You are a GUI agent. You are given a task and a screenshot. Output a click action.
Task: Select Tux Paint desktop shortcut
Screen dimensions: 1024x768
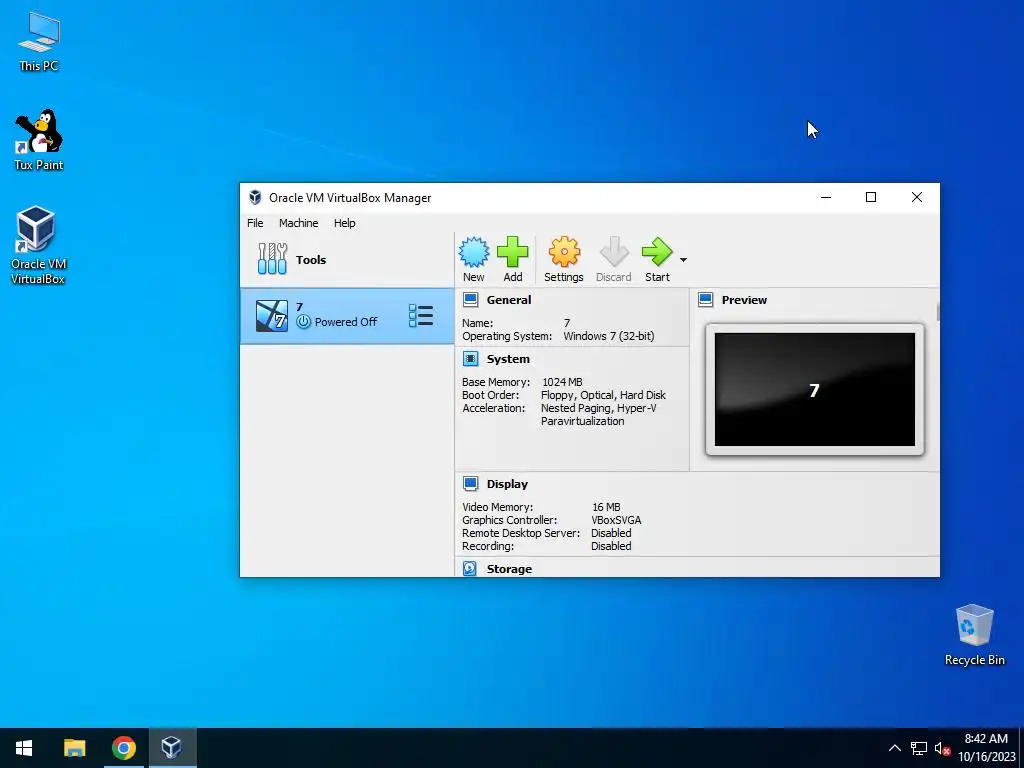pos(39,140)
